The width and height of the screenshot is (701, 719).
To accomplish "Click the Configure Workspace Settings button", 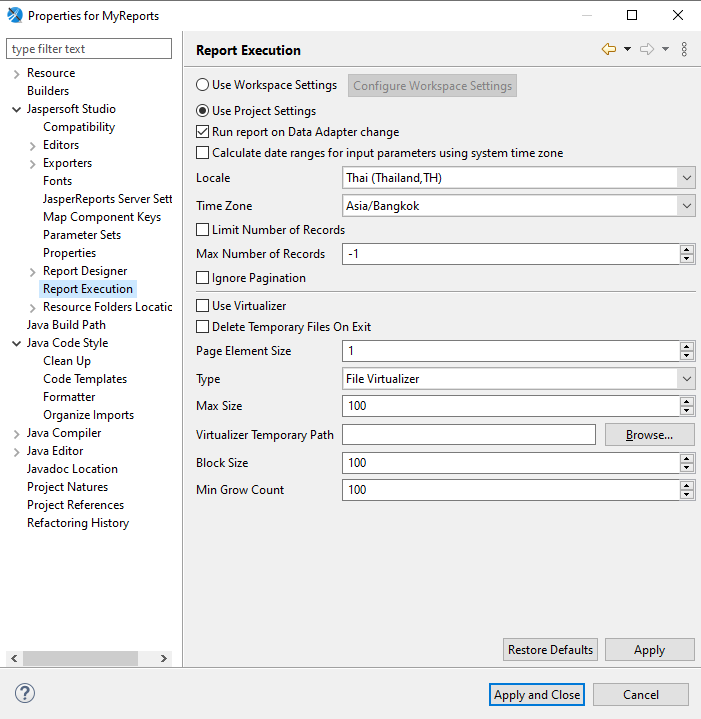I will point(432,86).
